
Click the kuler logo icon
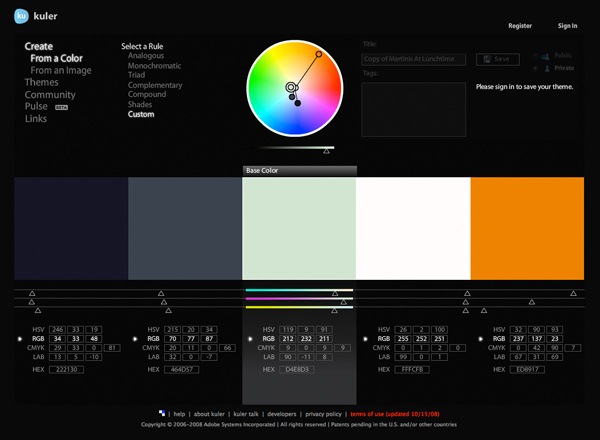pyautogui.click(x=21, y=16)
